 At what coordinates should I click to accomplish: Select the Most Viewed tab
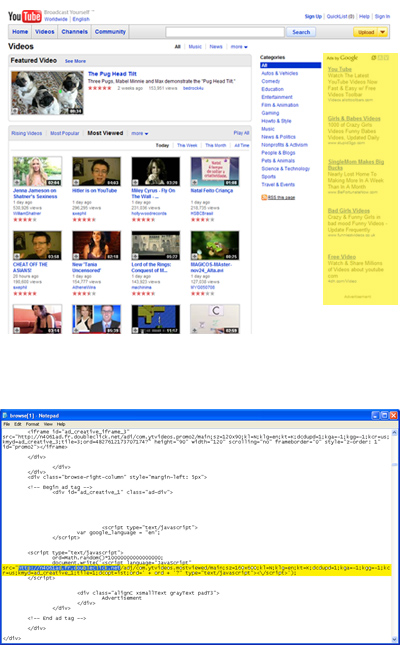tap(105, 133)
